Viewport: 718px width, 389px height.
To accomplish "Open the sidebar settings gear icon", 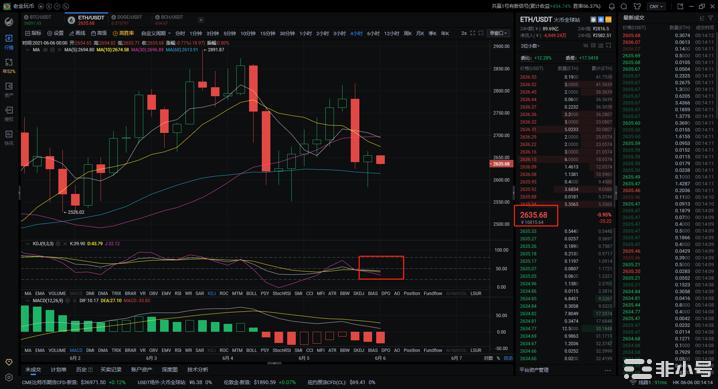I will (9, 377).
